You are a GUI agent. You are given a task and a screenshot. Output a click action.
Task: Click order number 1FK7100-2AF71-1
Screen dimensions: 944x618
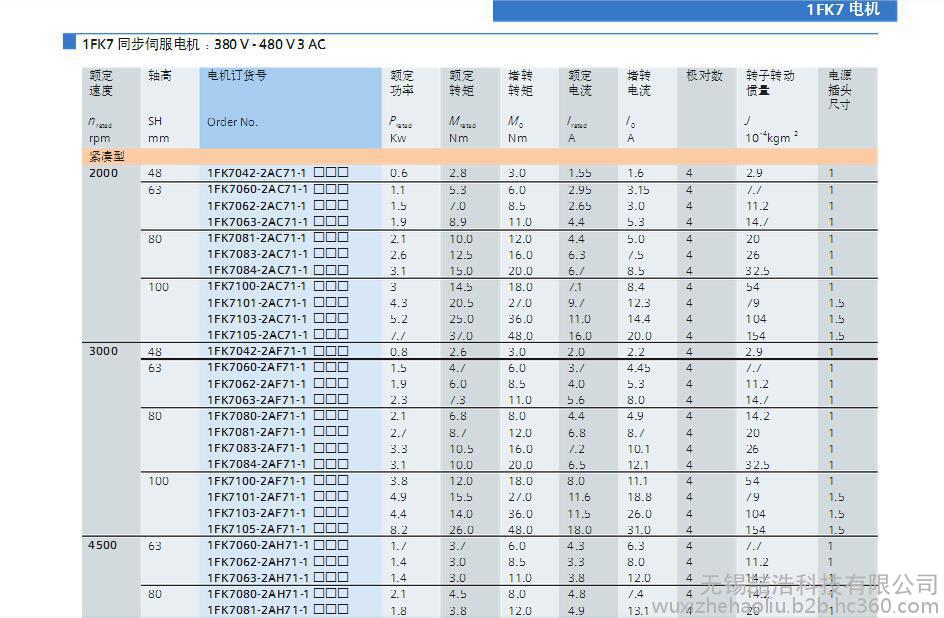pyautogui.click(x=256, y=481)
